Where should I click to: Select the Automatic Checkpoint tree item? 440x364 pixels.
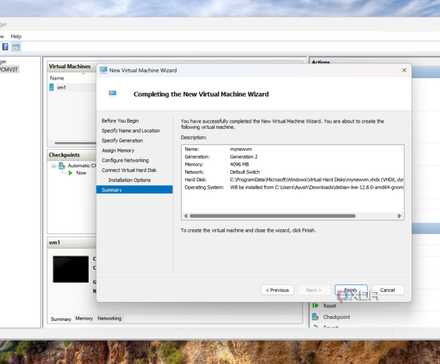82,165
